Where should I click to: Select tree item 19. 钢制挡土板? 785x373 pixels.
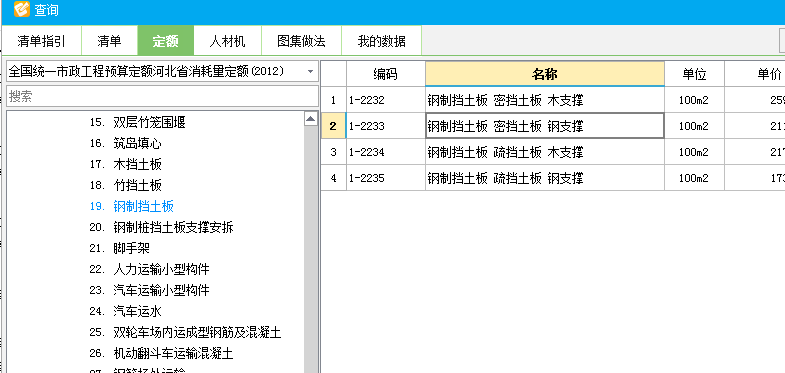tap(132, 206)
